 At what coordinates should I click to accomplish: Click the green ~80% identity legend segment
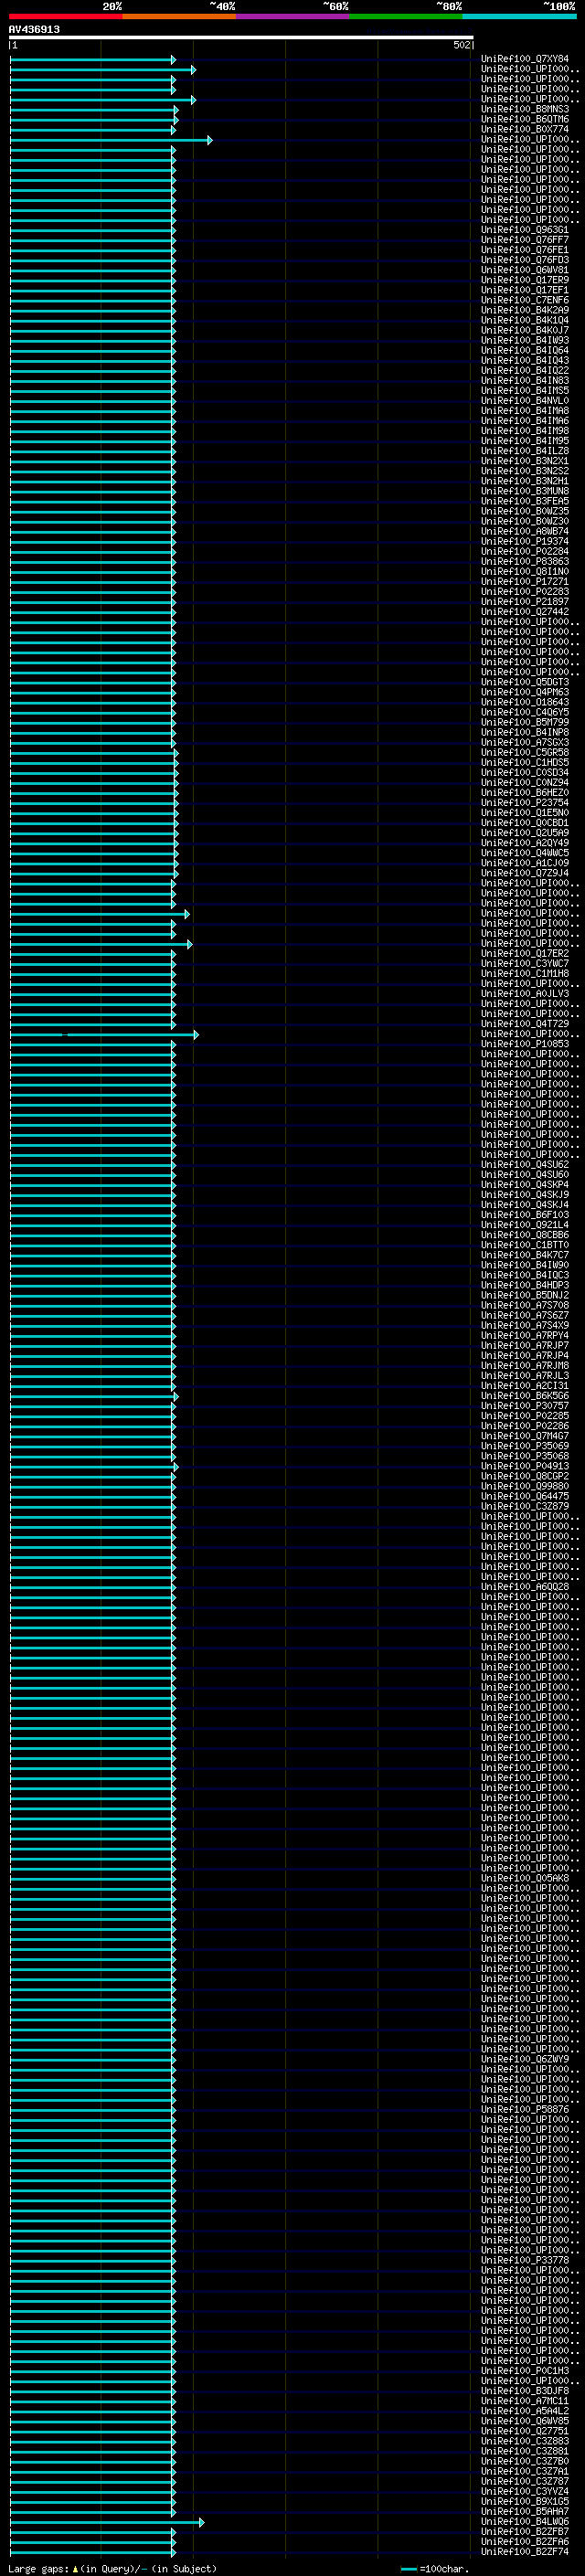(406, 16)
